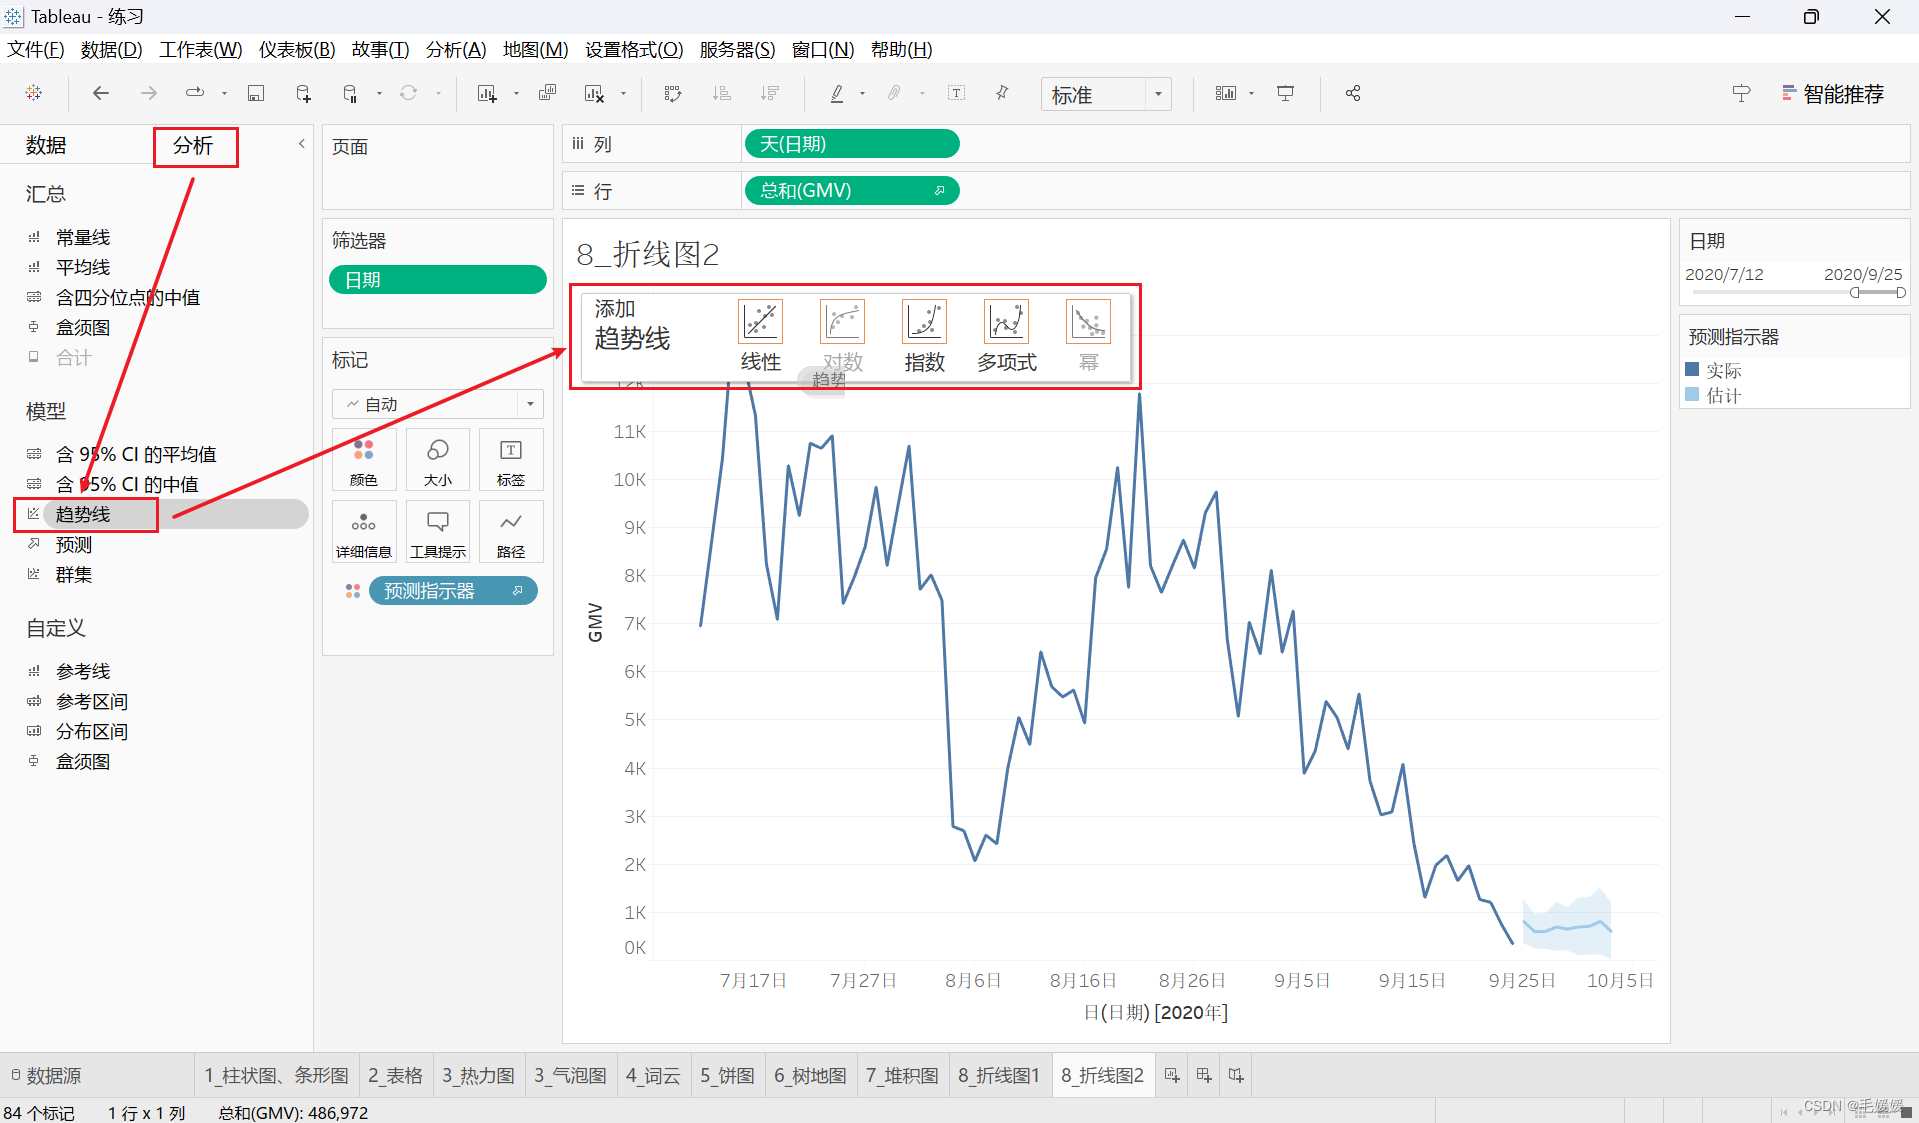Open the dropdown arrow next to new worksheet
Screen dimensions: 1919x1123
516,94
